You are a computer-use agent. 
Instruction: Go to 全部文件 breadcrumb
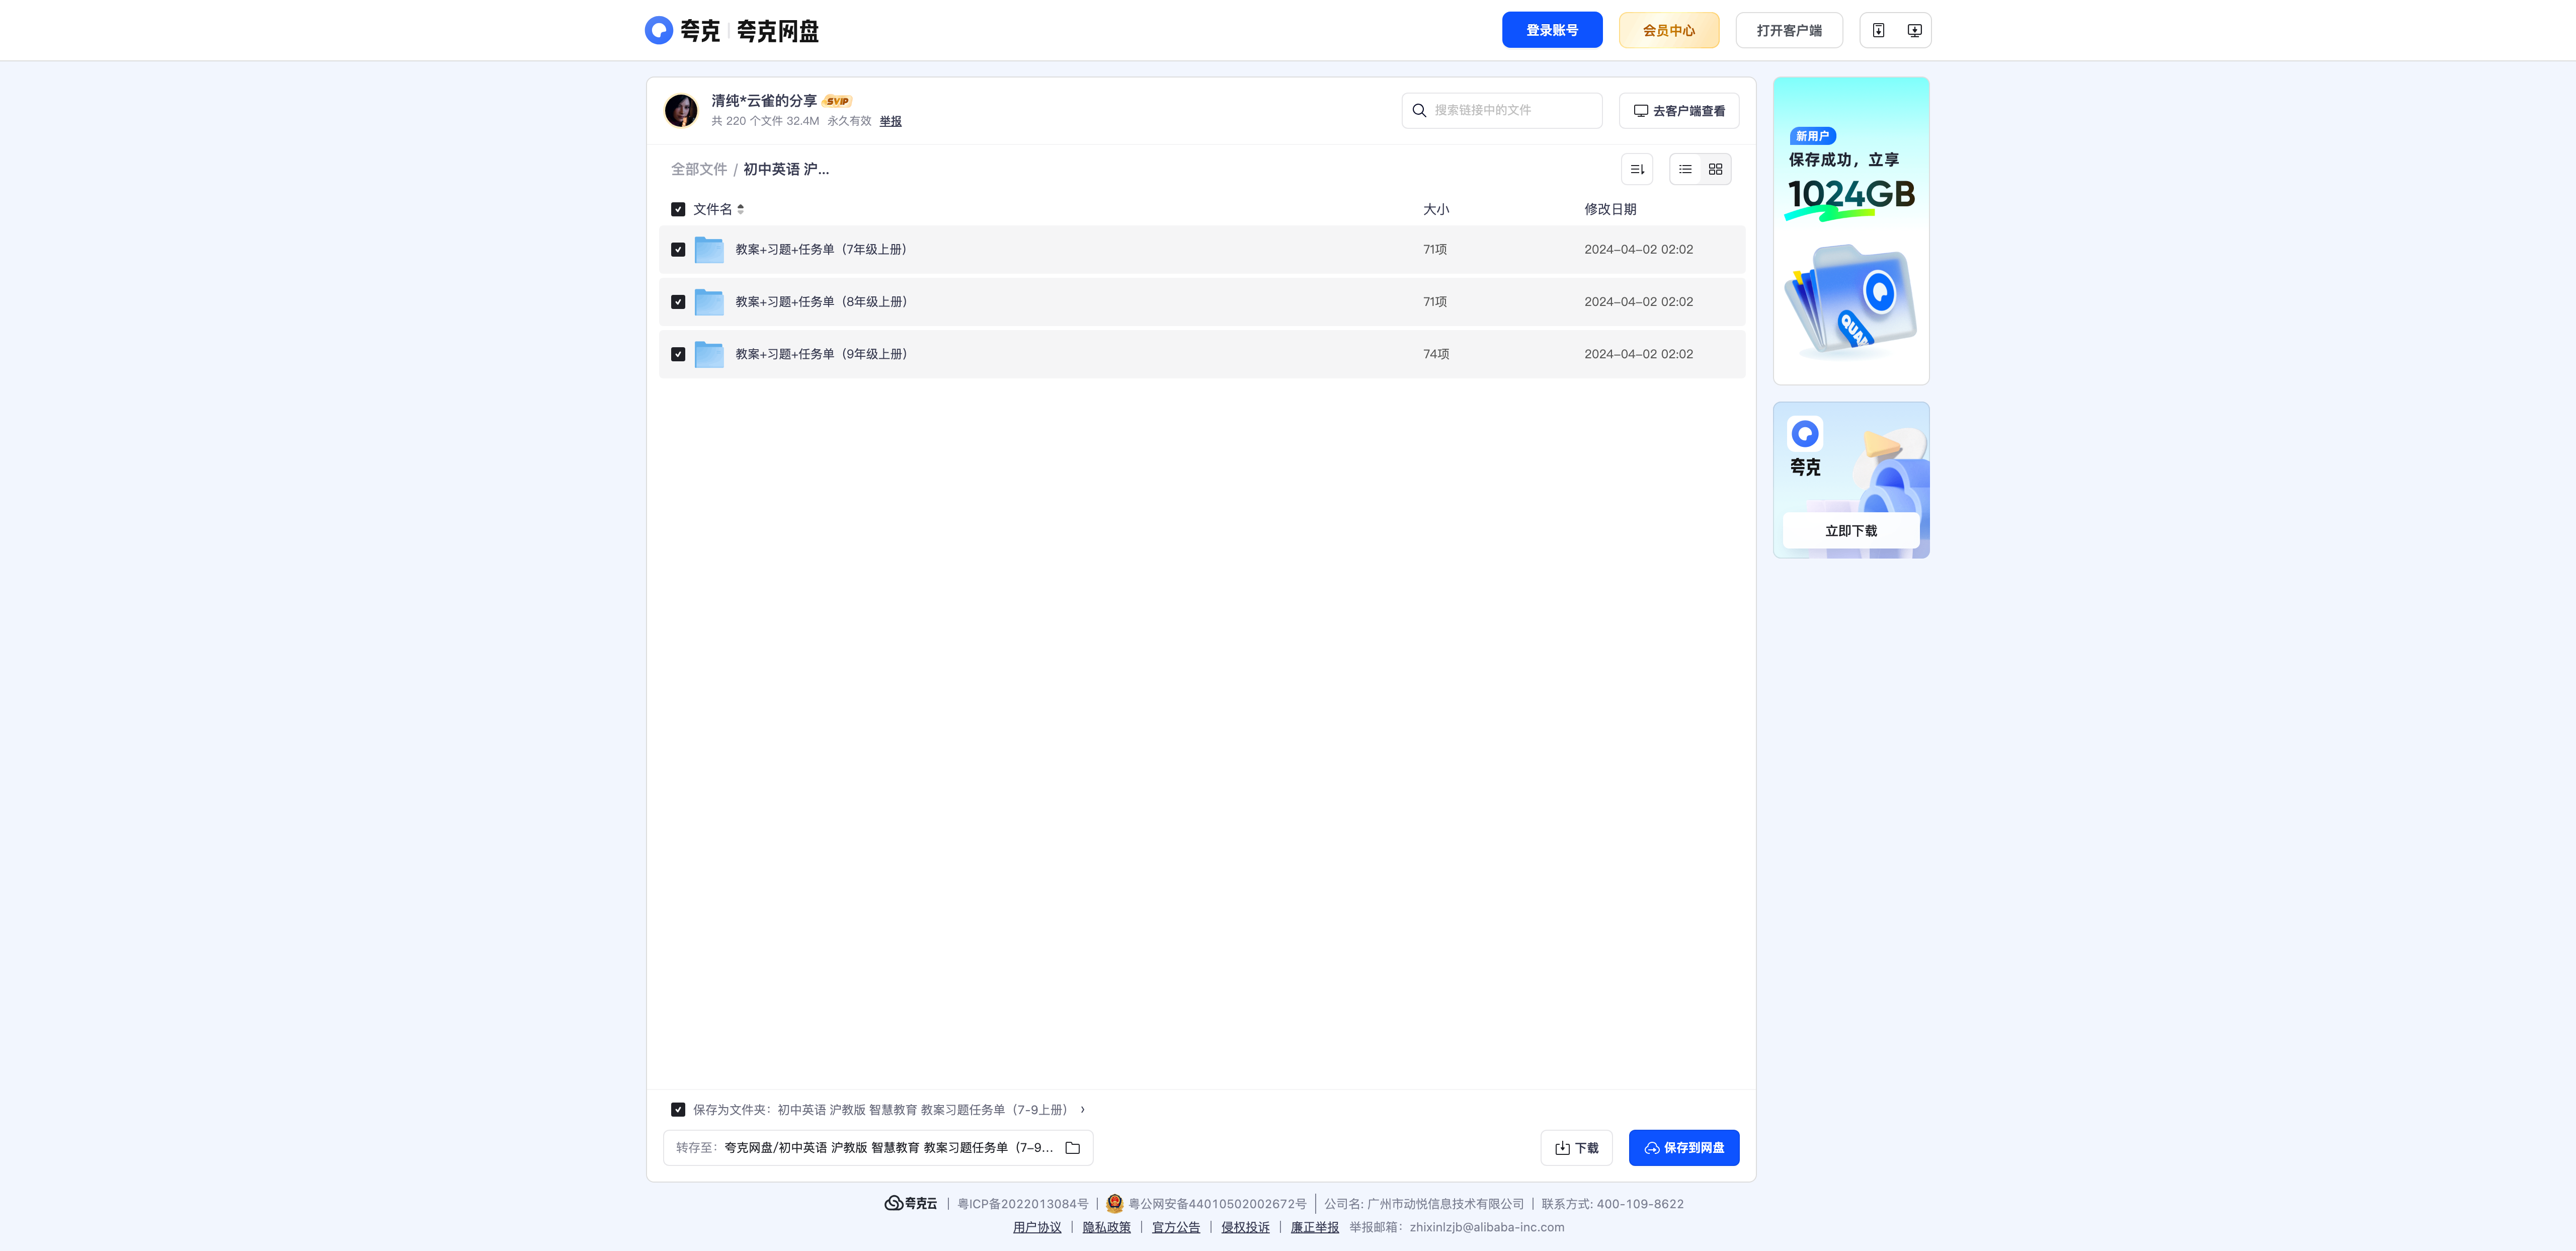[699, 169]
